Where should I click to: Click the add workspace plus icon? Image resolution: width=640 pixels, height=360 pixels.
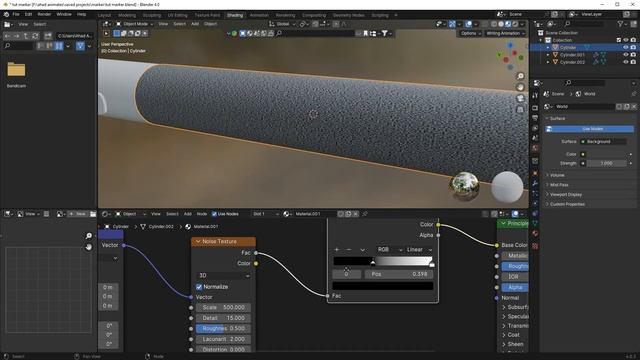click(396, 15)
